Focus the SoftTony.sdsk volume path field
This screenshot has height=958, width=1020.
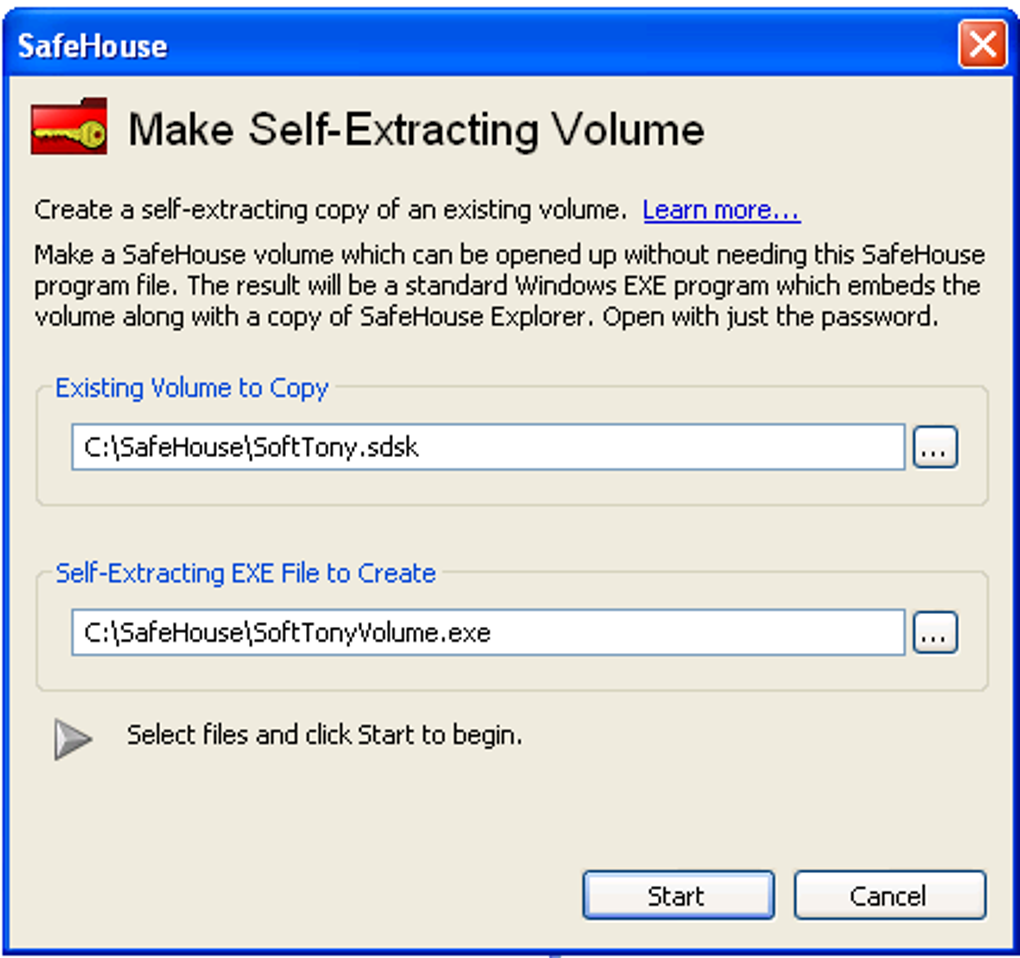click(488, 447)
